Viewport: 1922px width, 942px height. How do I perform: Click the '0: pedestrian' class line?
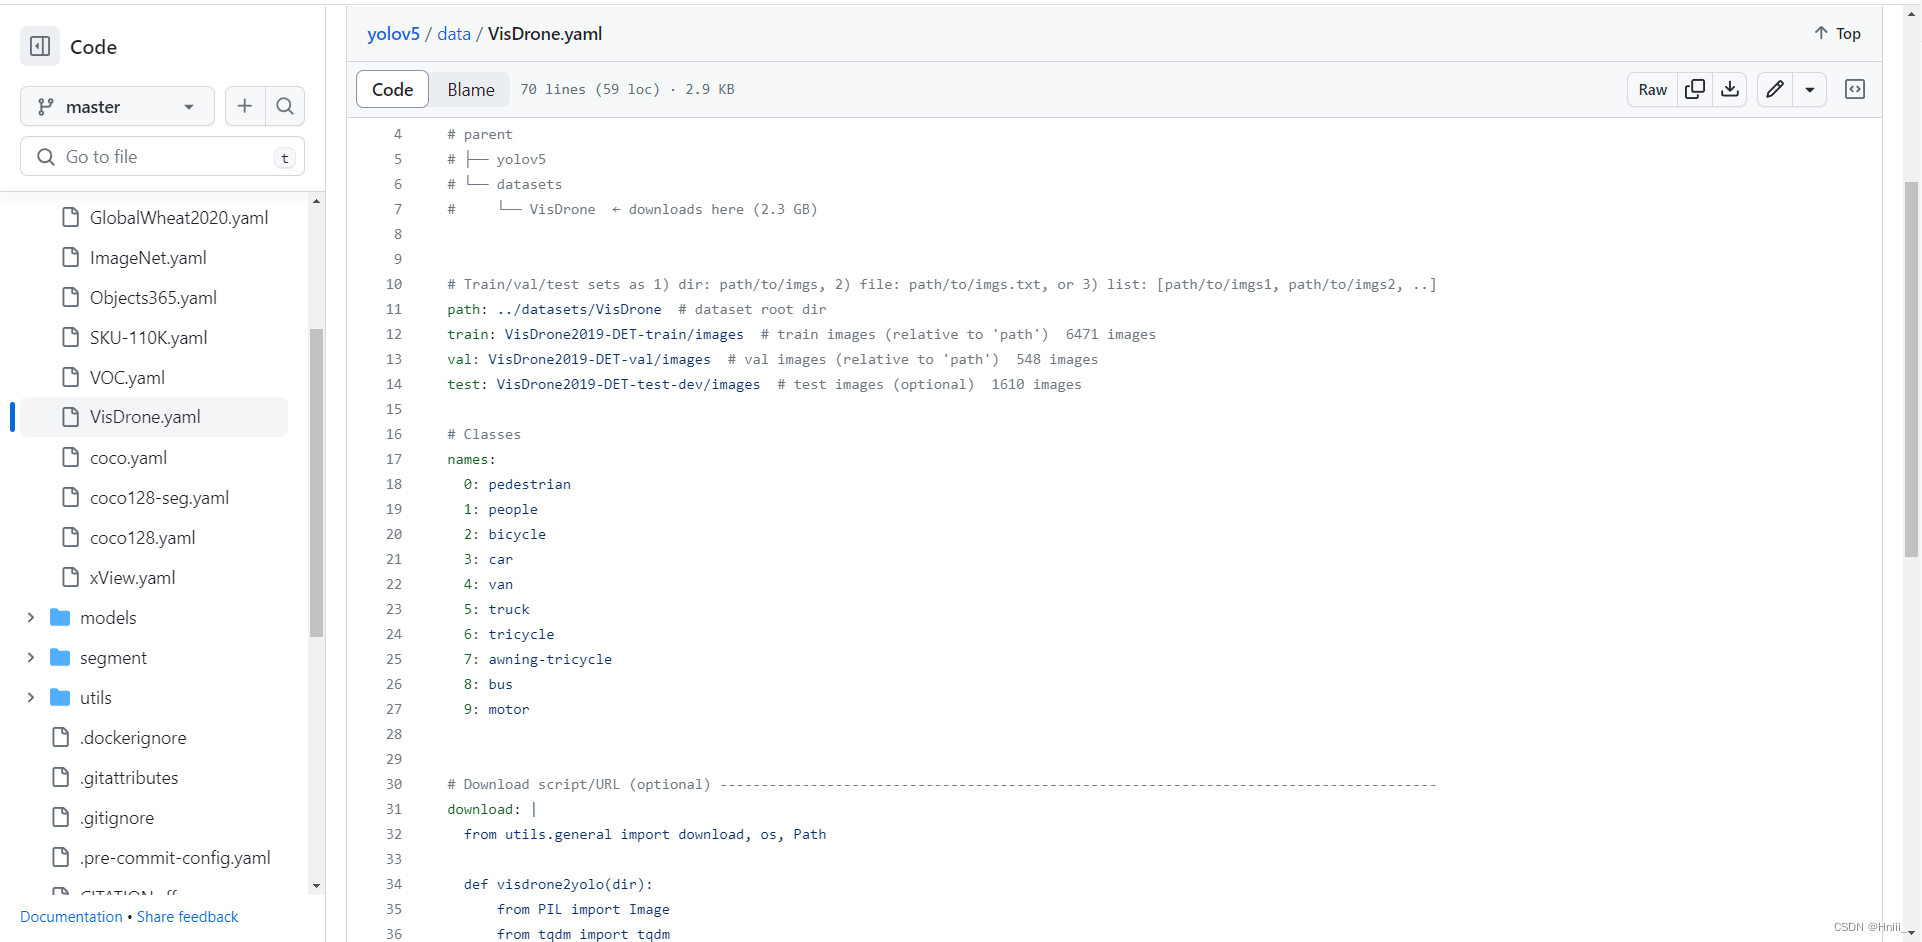(517, 484)
